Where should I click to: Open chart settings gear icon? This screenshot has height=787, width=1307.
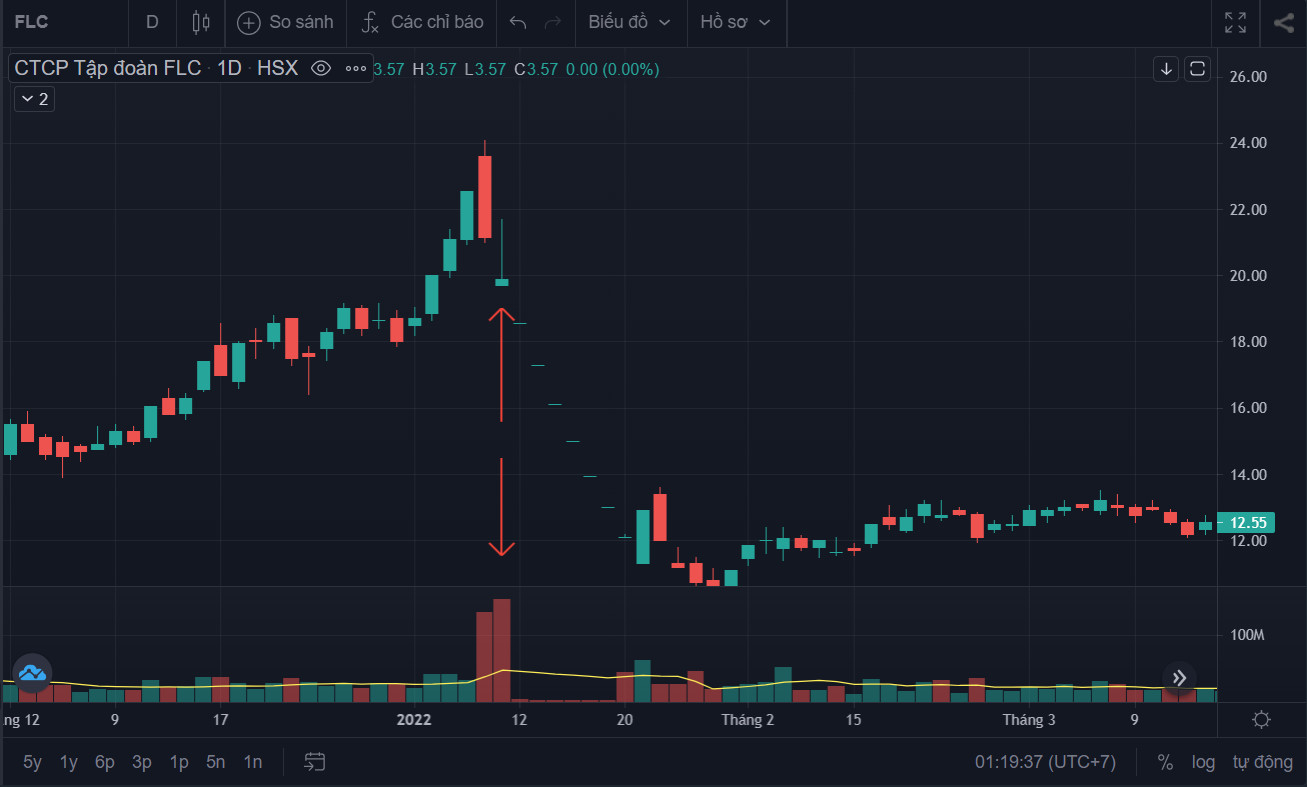(x=1261, y=719)
